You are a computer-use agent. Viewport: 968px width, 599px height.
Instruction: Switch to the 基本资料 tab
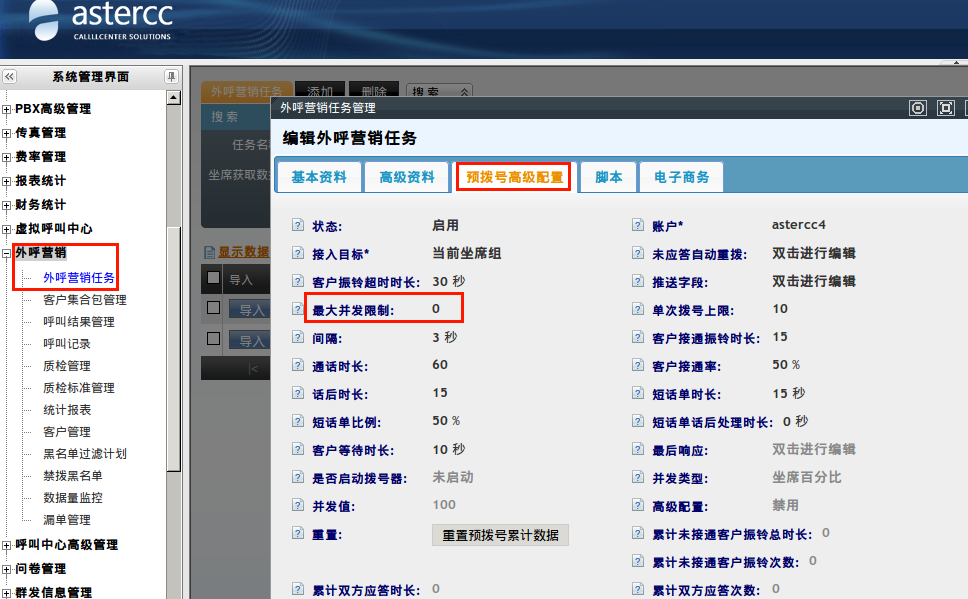pyautogui.click(x=319, y=177)
